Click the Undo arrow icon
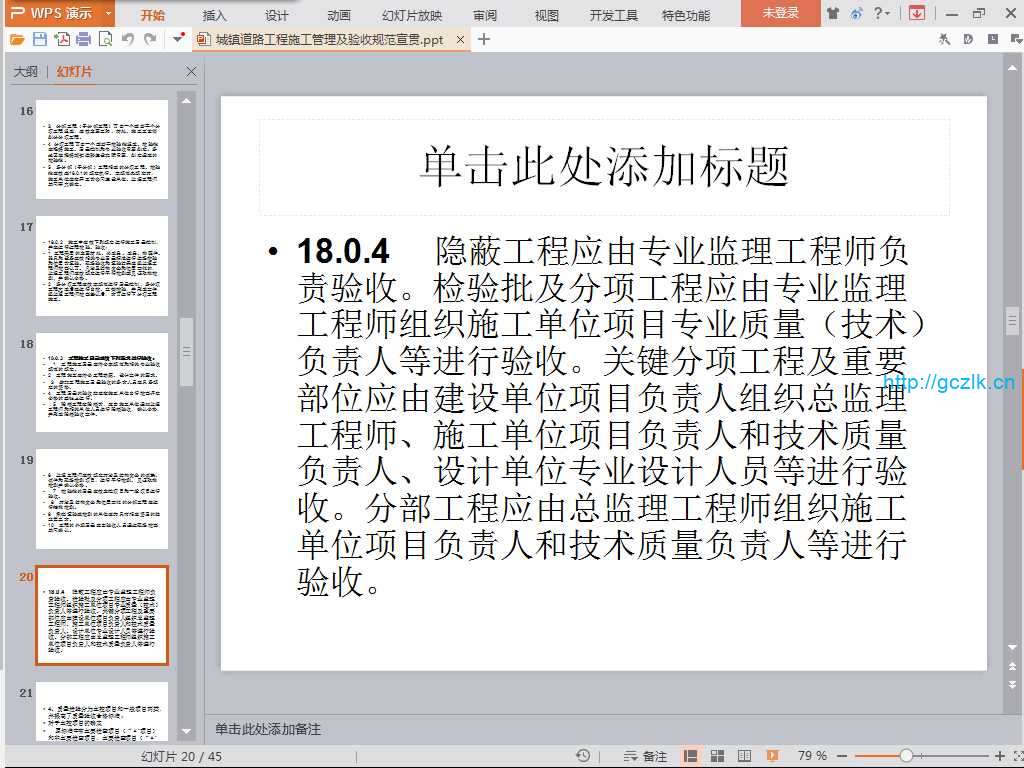 128,39
